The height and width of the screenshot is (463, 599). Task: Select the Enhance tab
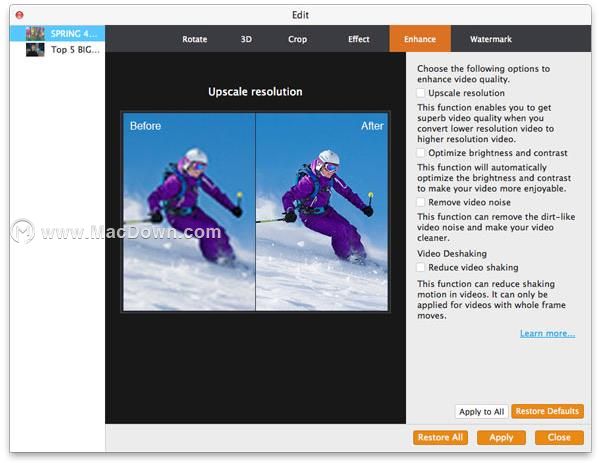(420, 39)
